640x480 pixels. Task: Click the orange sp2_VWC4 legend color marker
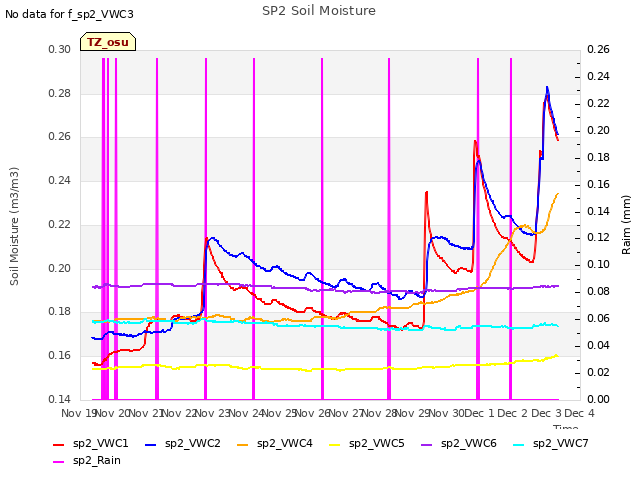point(243,444)
